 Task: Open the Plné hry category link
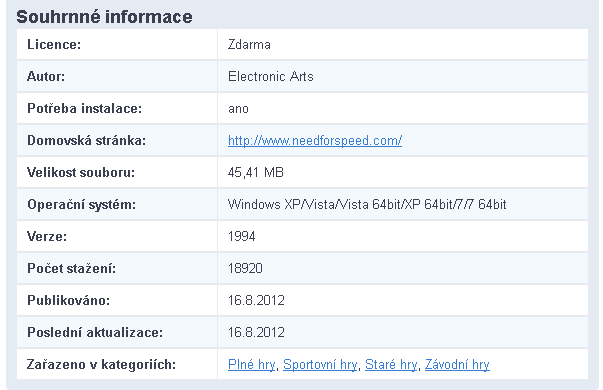[x=252, y=365]
